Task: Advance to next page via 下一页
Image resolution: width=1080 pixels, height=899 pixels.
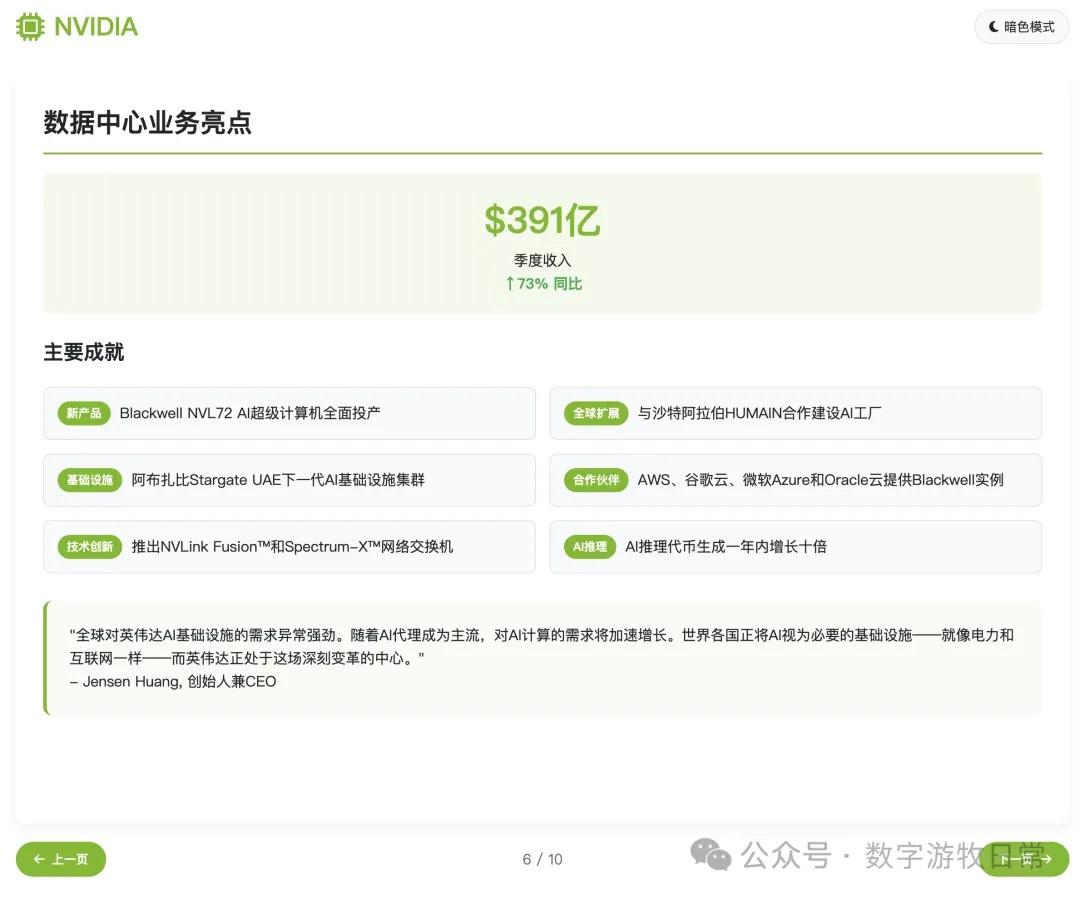Action: click(1022, 859)
